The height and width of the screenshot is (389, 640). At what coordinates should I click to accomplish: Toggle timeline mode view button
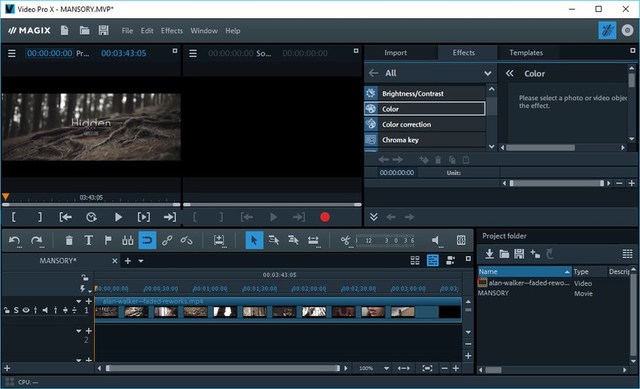433,260
